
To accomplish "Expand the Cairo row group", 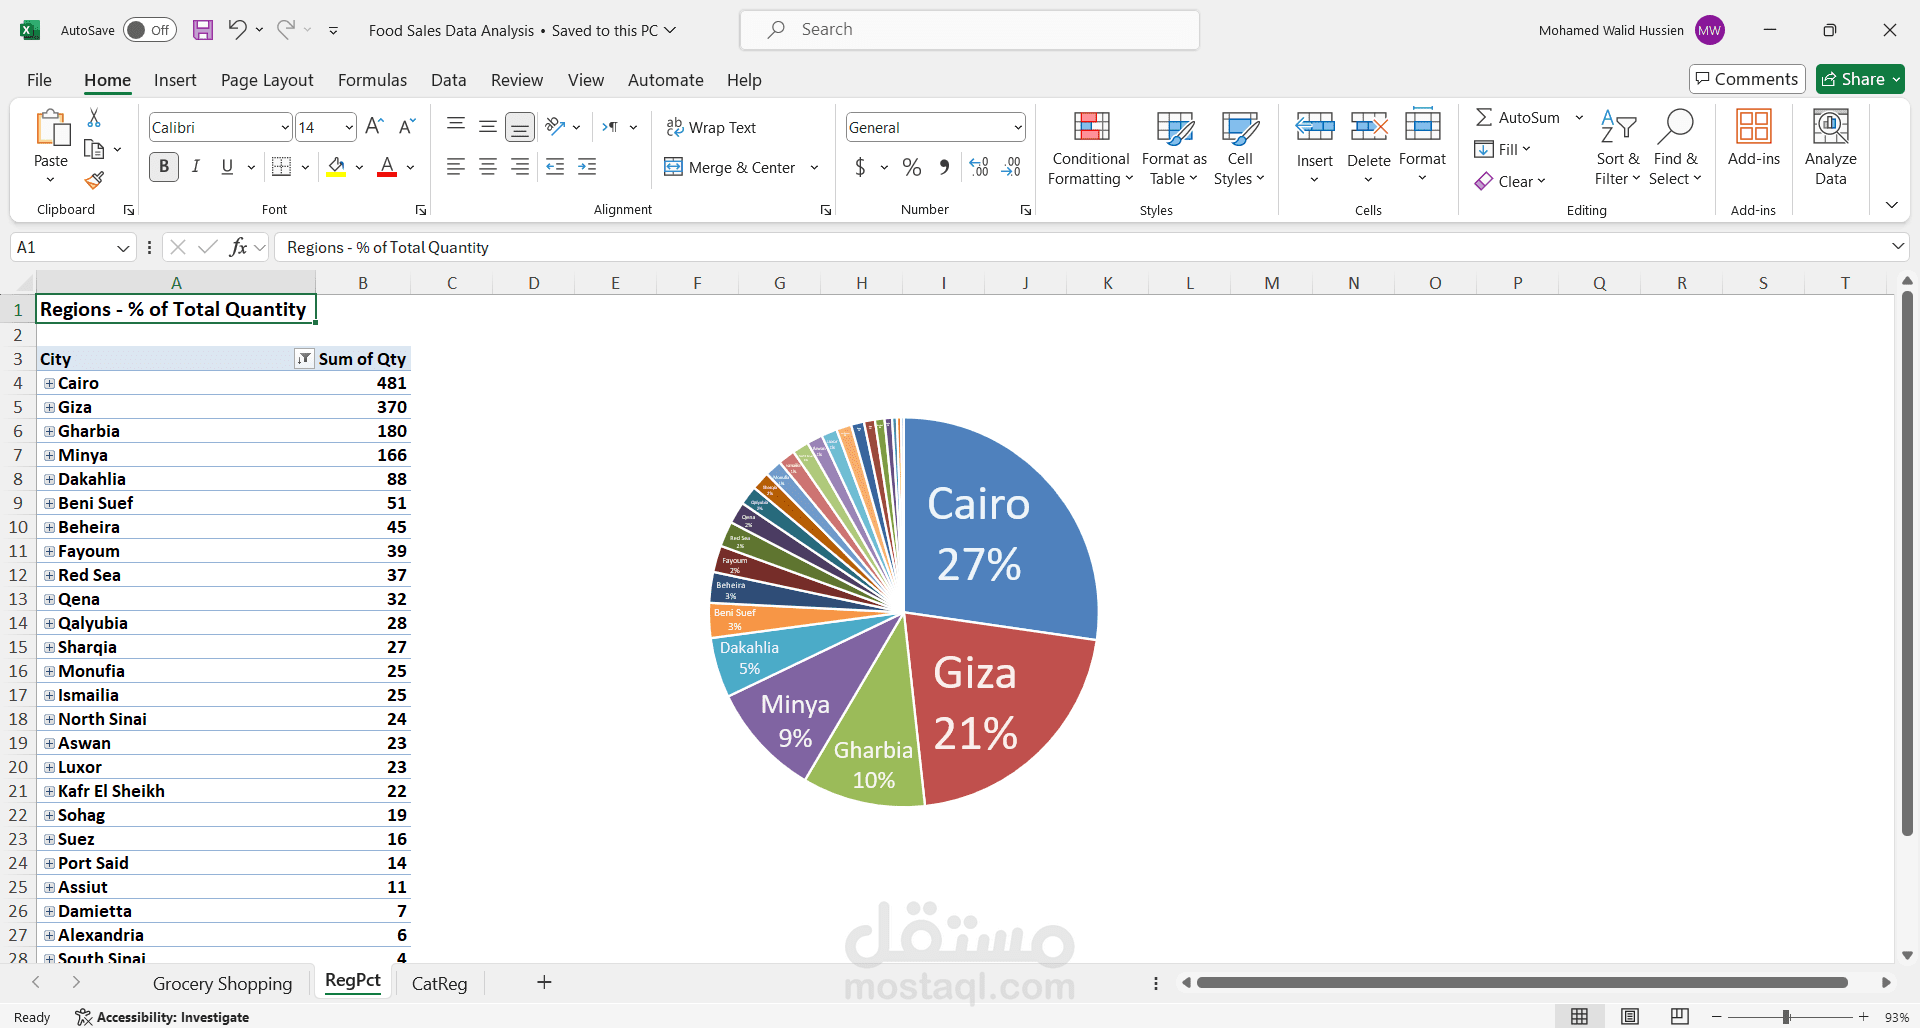I will (x=48, y=383).
